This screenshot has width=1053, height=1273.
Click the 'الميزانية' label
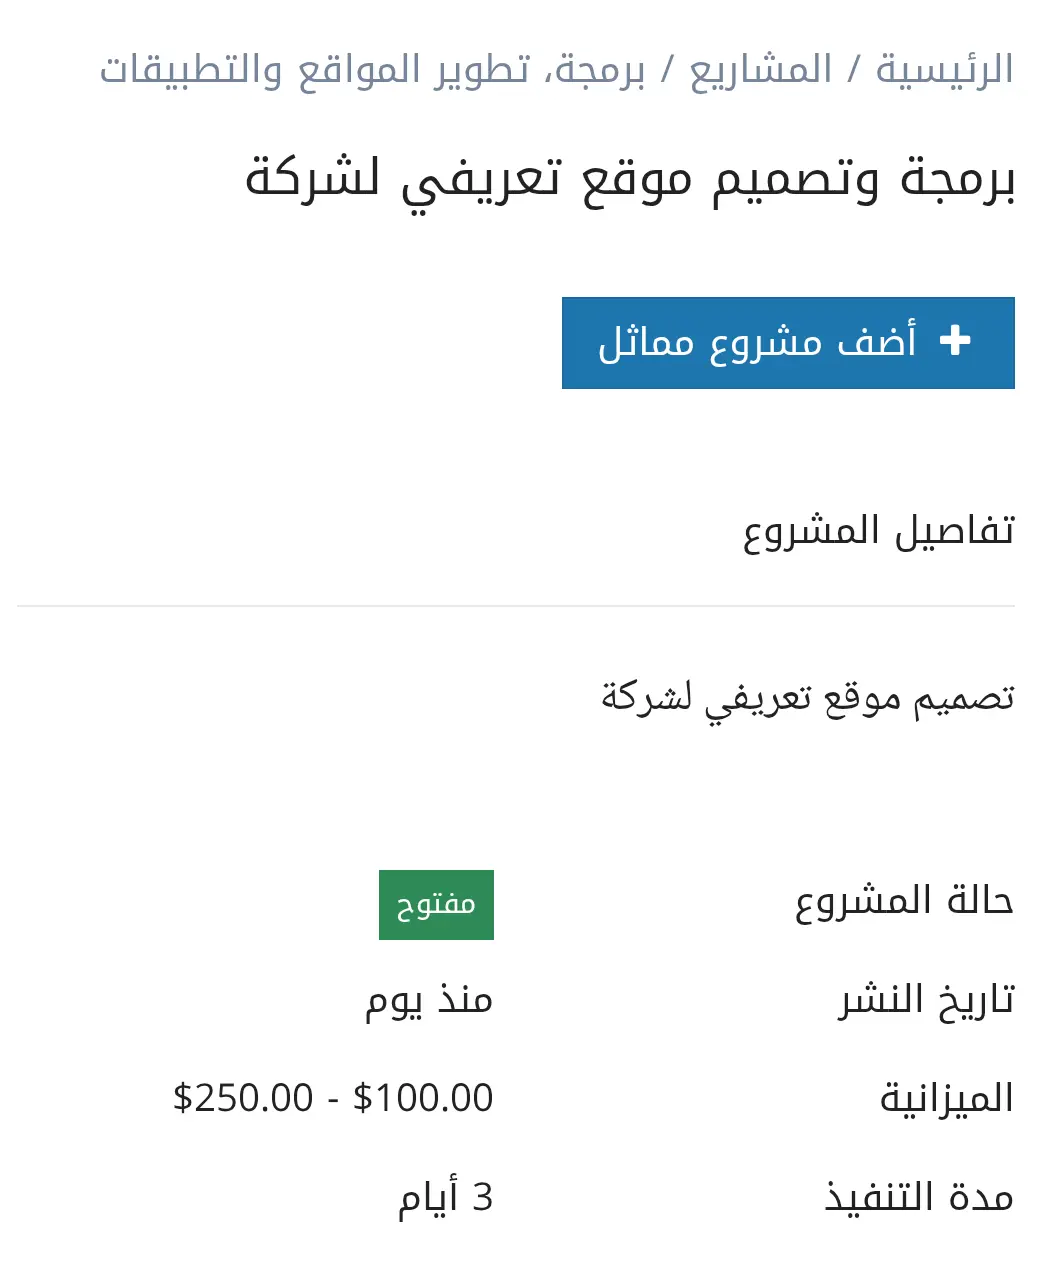pyautogui.click(x=946, y=1098)
